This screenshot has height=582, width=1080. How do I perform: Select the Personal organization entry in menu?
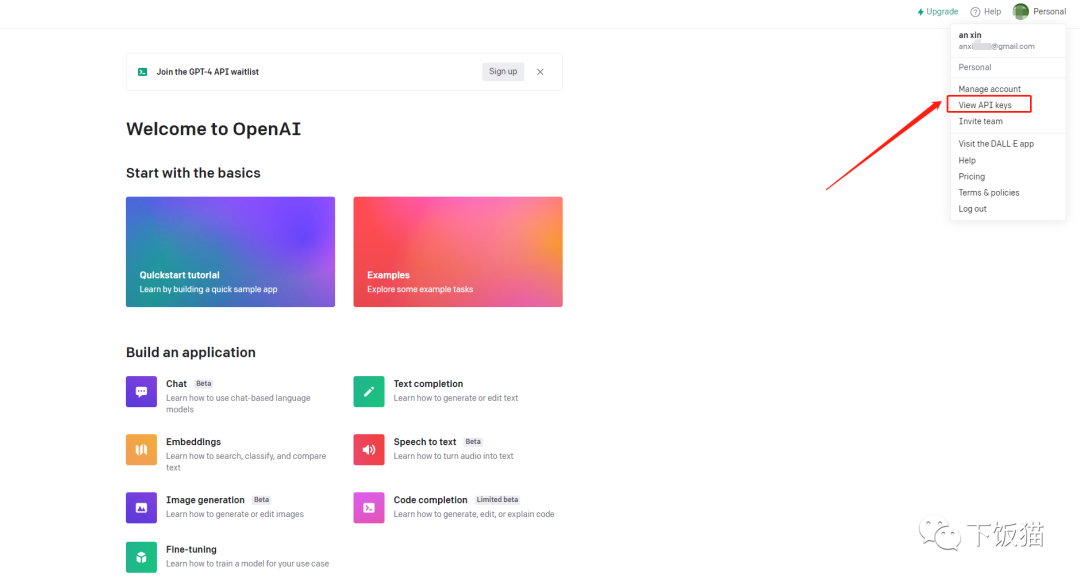975,67
